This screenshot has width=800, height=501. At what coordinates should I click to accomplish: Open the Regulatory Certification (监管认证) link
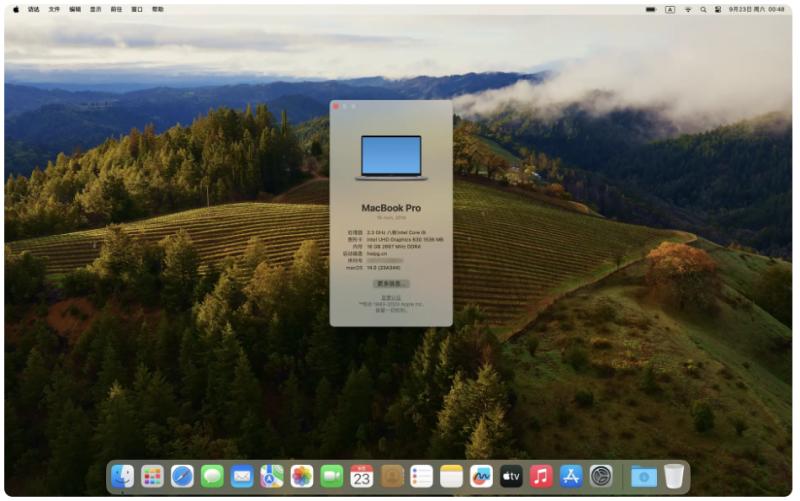(x=391, y=297)
